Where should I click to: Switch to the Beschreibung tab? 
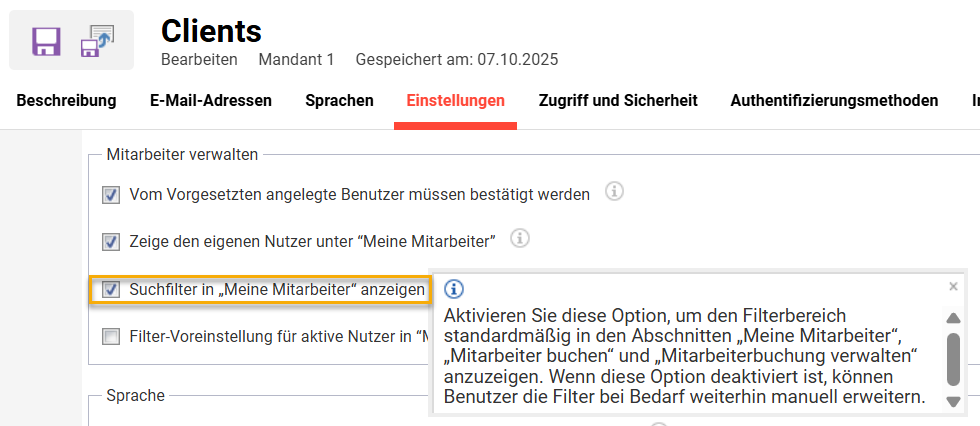pos(66,101)
